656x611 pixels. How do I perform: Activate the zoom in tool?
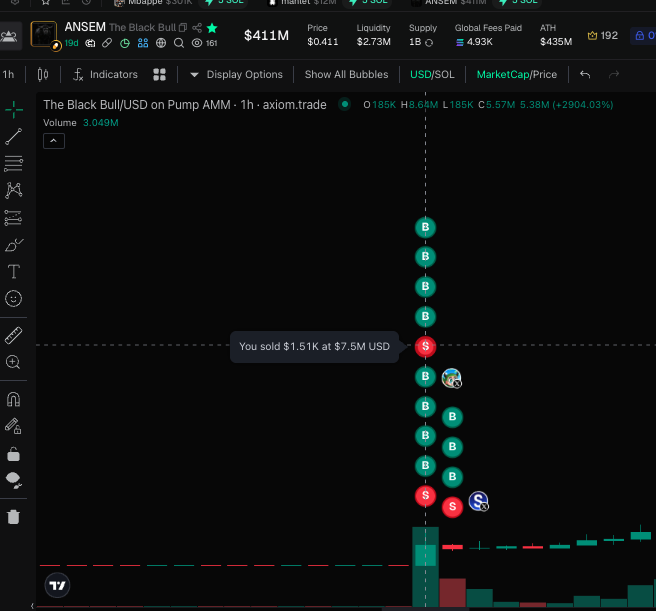click(x=13, y=362)
